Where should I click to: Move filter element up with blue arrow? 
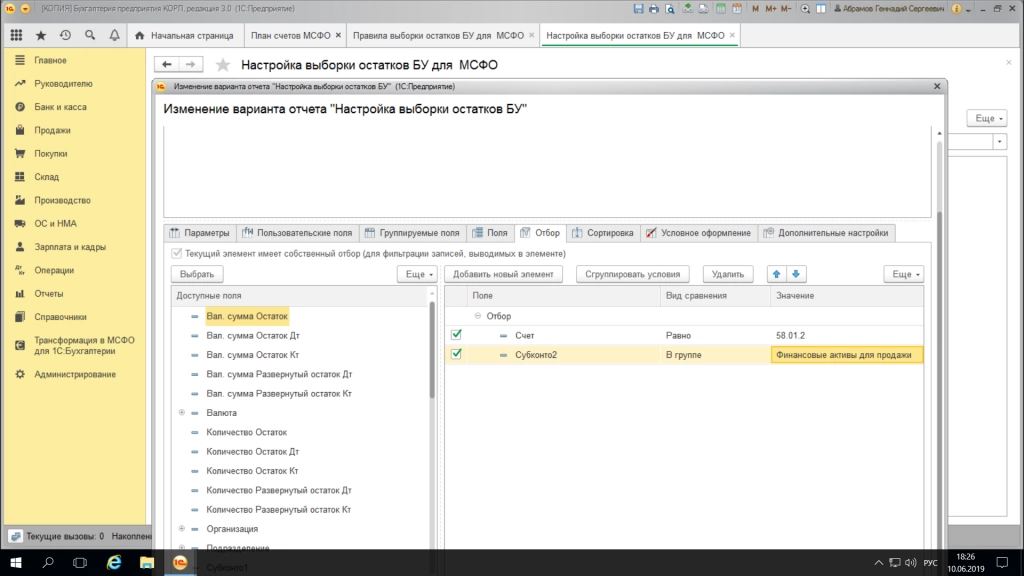point(776,274)
